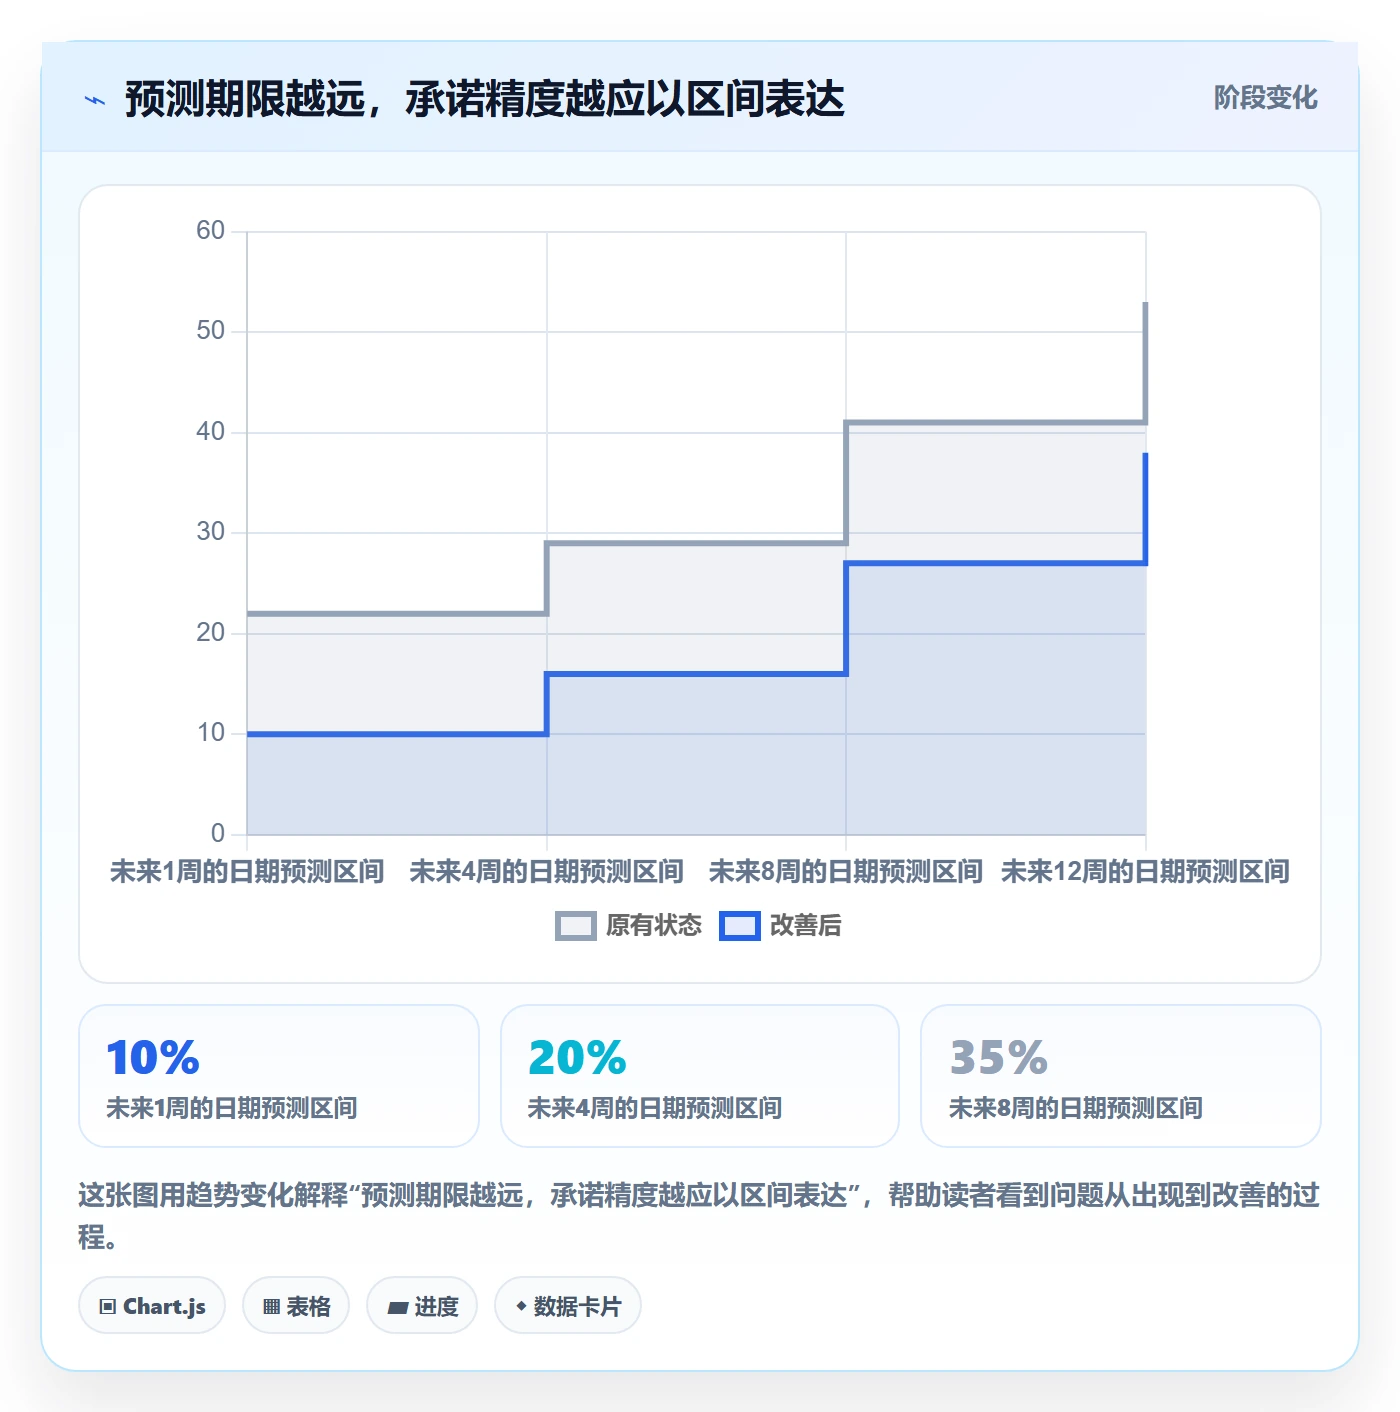1400x1412 pixels.
Task: Click the 阶段变化 label in the header
Action: click(x=1265, y=98)
